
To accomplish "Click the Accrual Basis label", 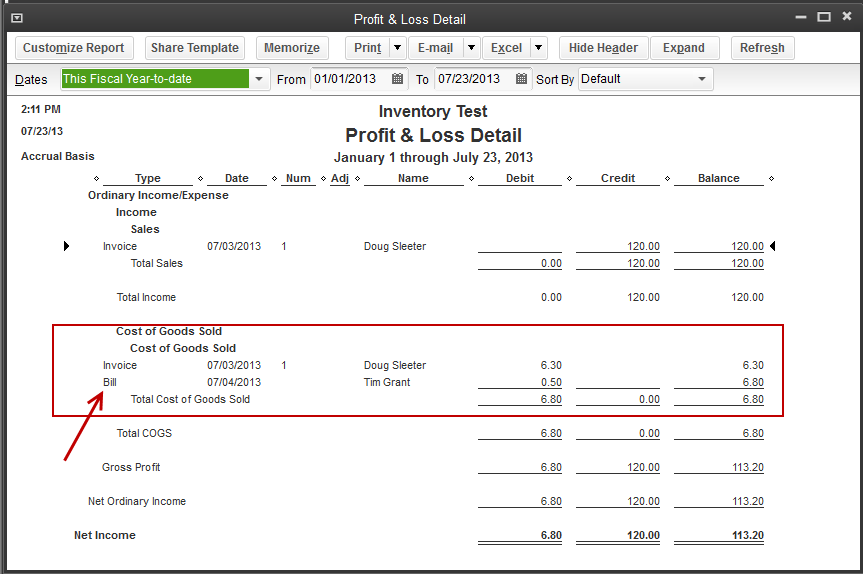I will (58, 156).
